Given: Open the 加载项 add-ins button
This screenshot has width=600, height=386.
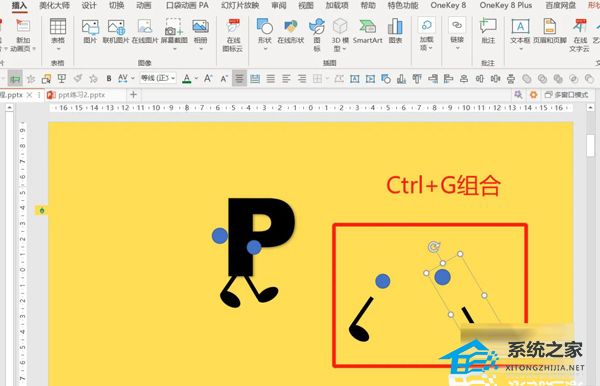Looking at the screenshot, I should 426,34.
